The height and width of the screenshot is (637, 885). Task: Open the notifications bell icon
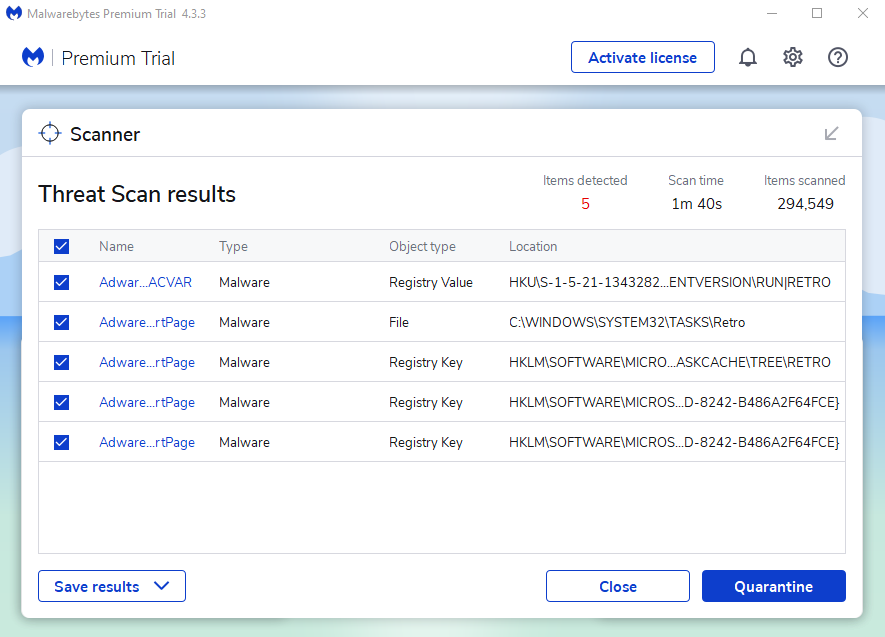[x=748, y=57]
